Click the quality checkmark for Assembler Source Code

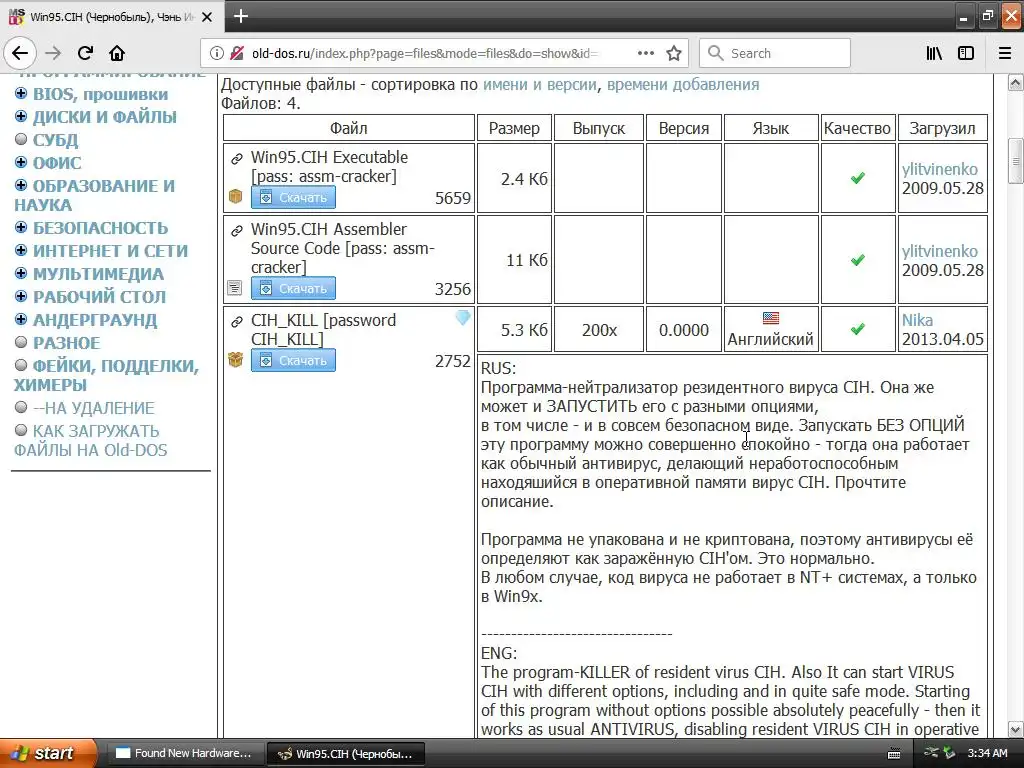pyautogui.click(x=857, y=260)
